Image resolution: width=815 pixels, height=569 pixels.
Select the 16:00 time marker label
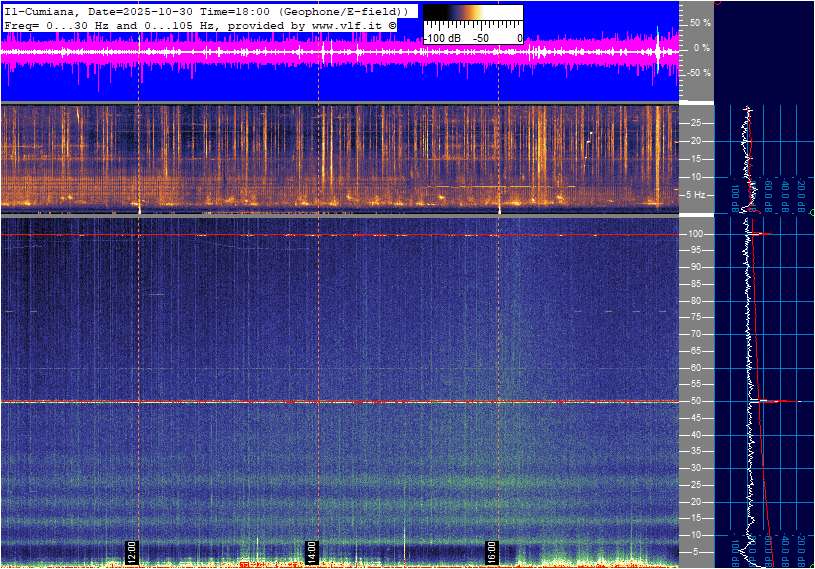click(x=491, y=551)
